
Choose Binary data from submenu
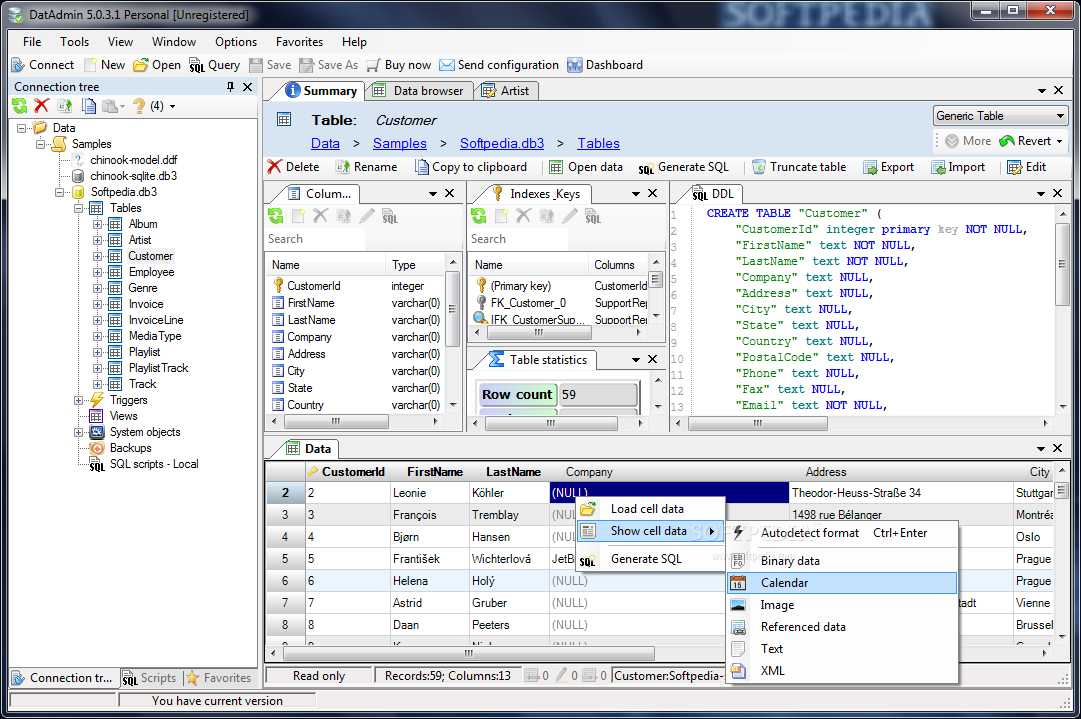point(842,560)
